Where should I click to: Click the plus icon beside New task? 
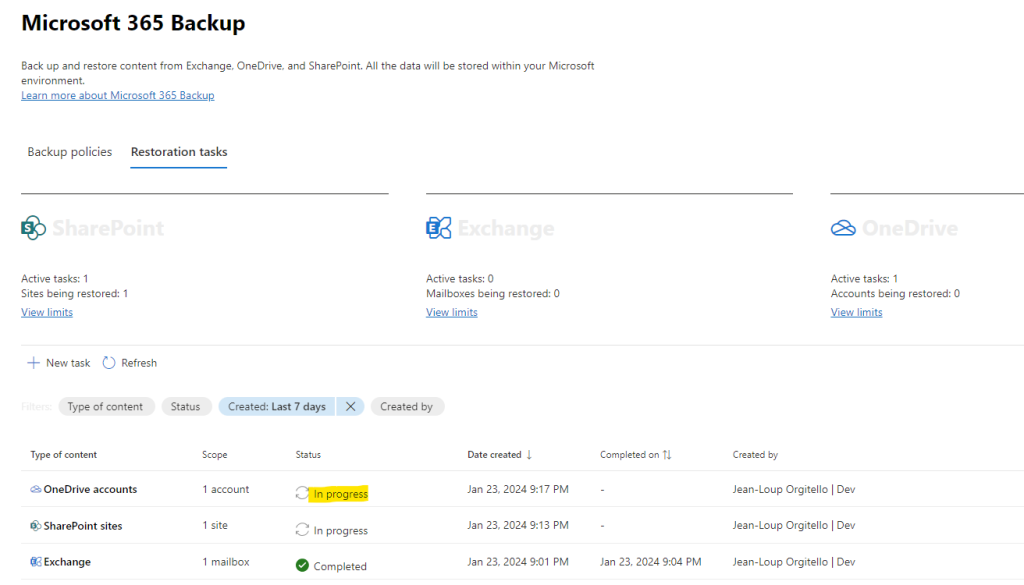[x=33, y=363]
